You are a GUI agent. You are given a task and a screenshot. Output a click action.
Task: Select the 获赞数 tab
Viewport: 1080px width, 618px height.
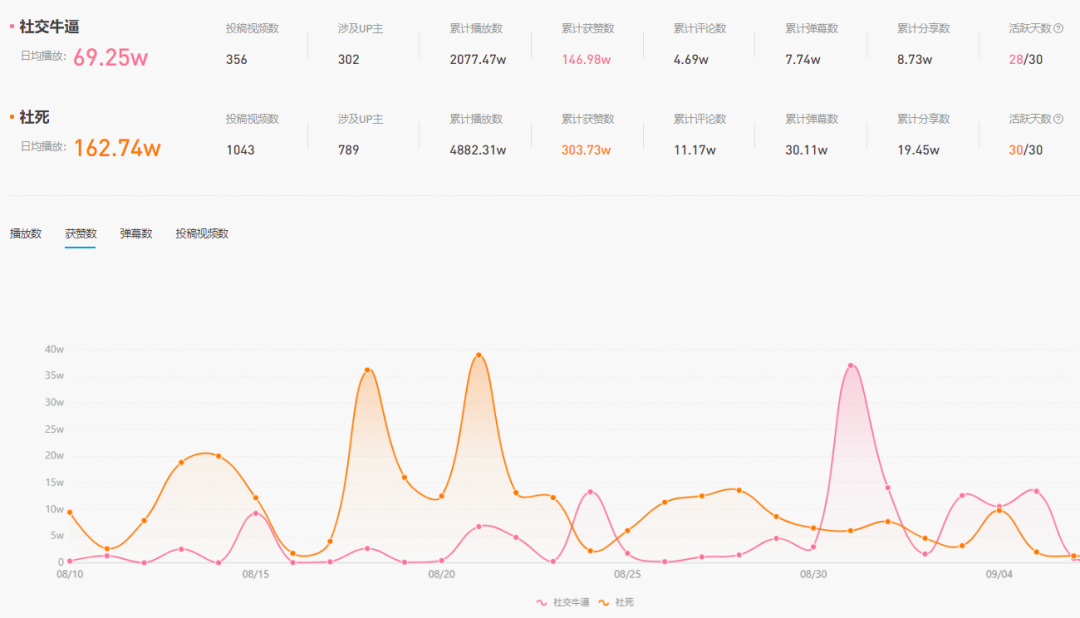pos(81,234)
